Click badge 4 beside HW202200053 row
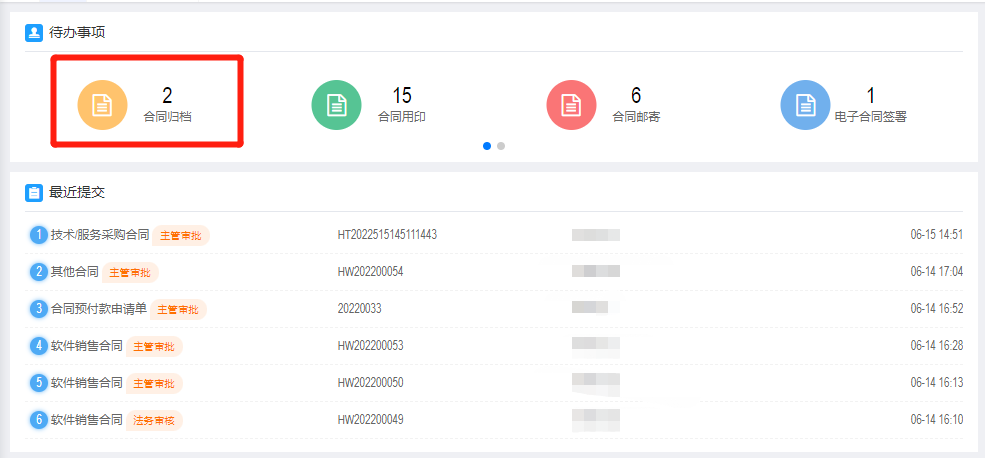The image size is (985, 458). [39, 346]
